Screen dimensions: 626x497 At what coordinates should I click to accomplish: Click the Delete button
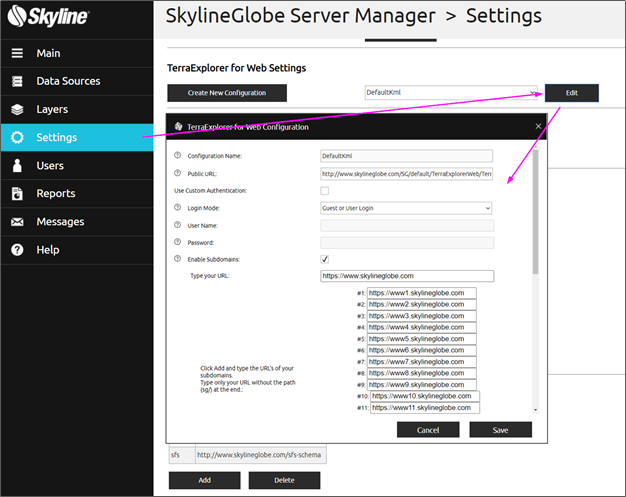pos(284,480)
